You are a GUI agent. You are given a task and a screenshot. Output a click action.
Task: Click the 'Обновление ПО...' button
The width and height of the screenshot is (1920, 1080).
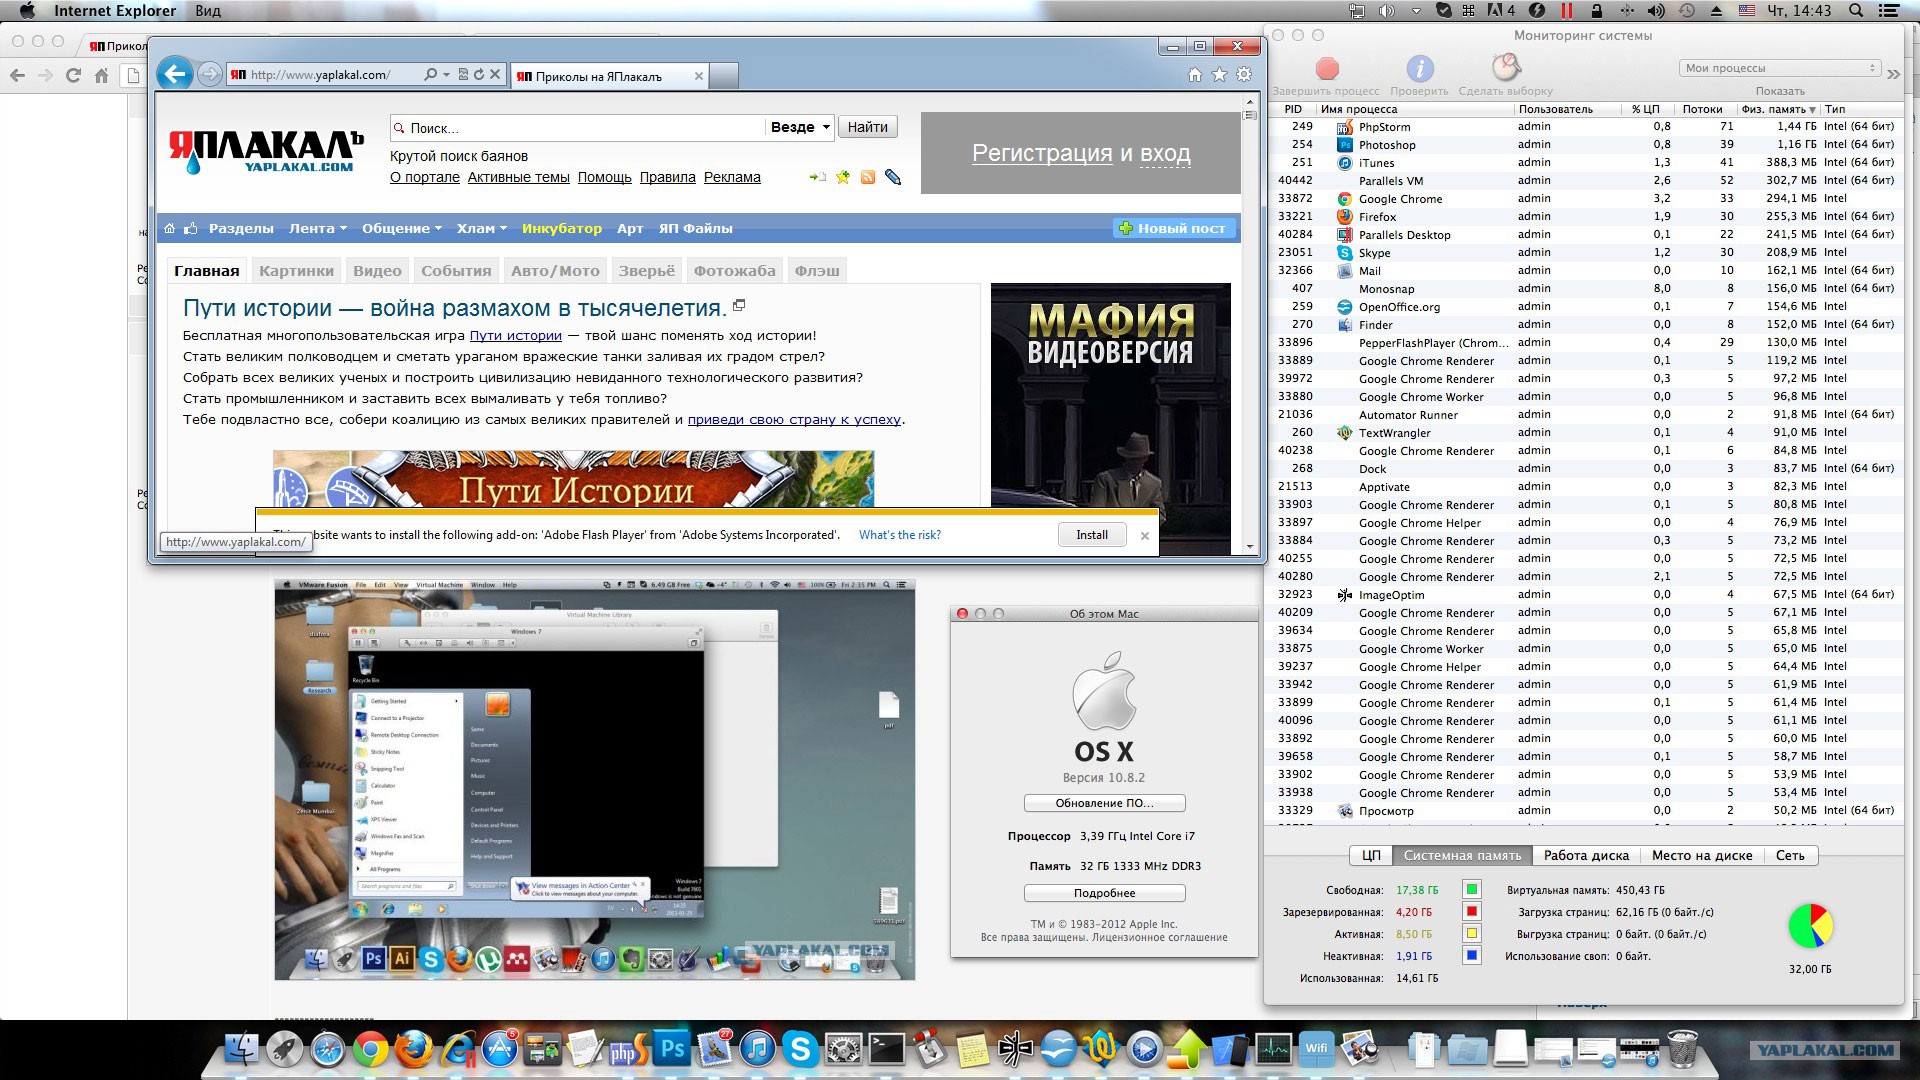1104,803
